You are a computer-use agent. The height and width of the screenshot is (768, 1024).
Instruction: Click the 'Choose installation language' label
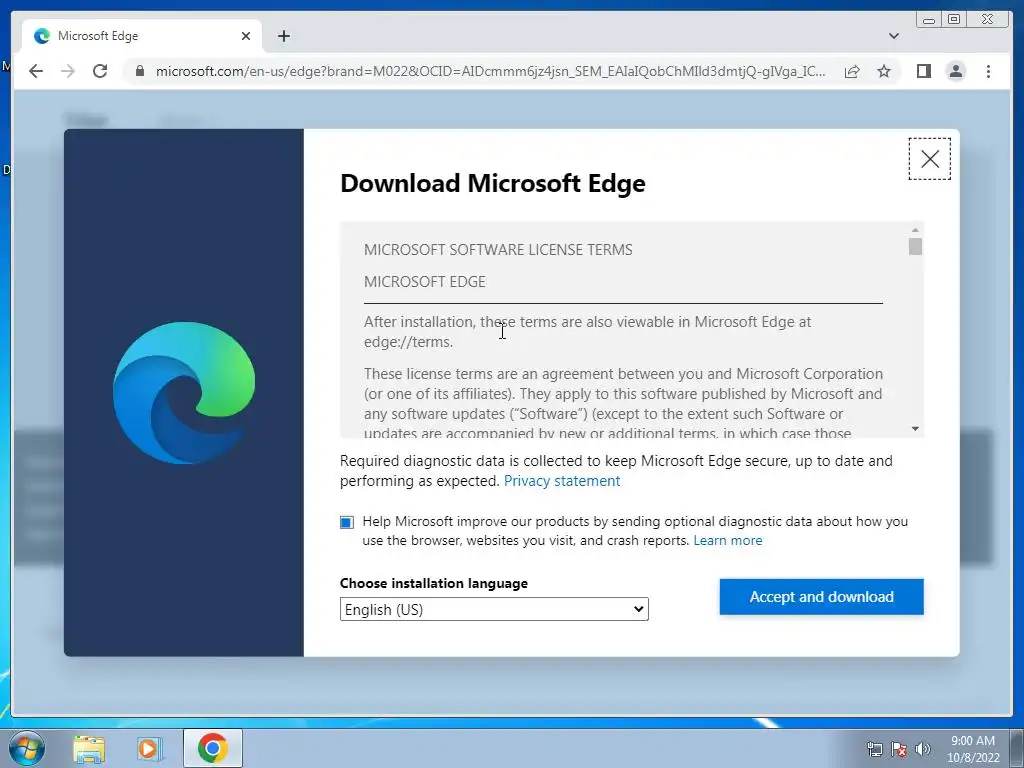pos(434,583)
